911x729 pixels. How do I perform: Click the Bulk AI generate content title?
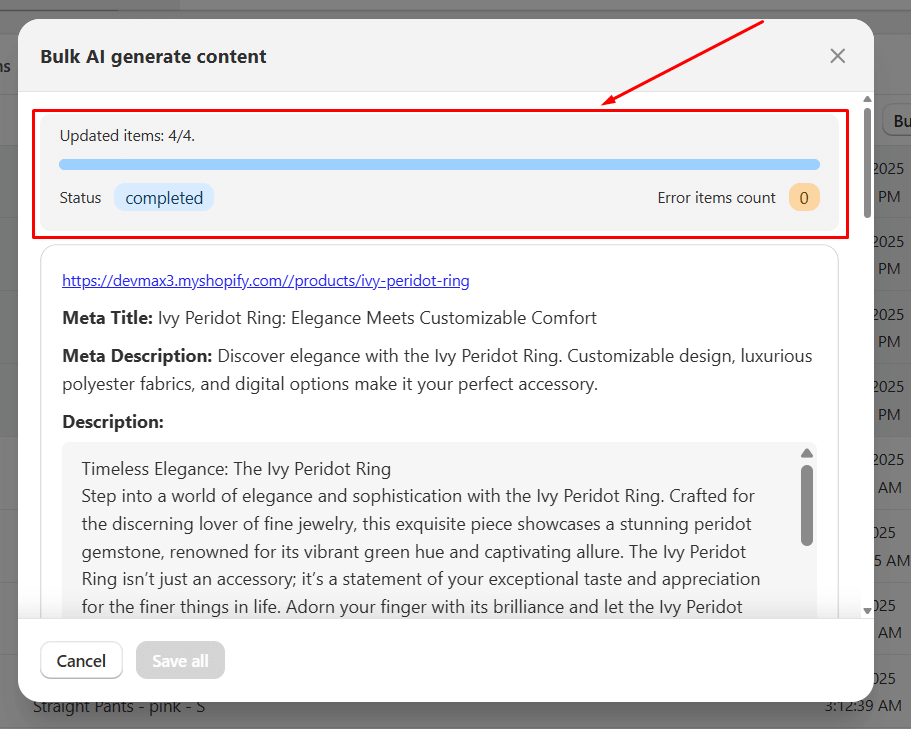coord(153,57)
